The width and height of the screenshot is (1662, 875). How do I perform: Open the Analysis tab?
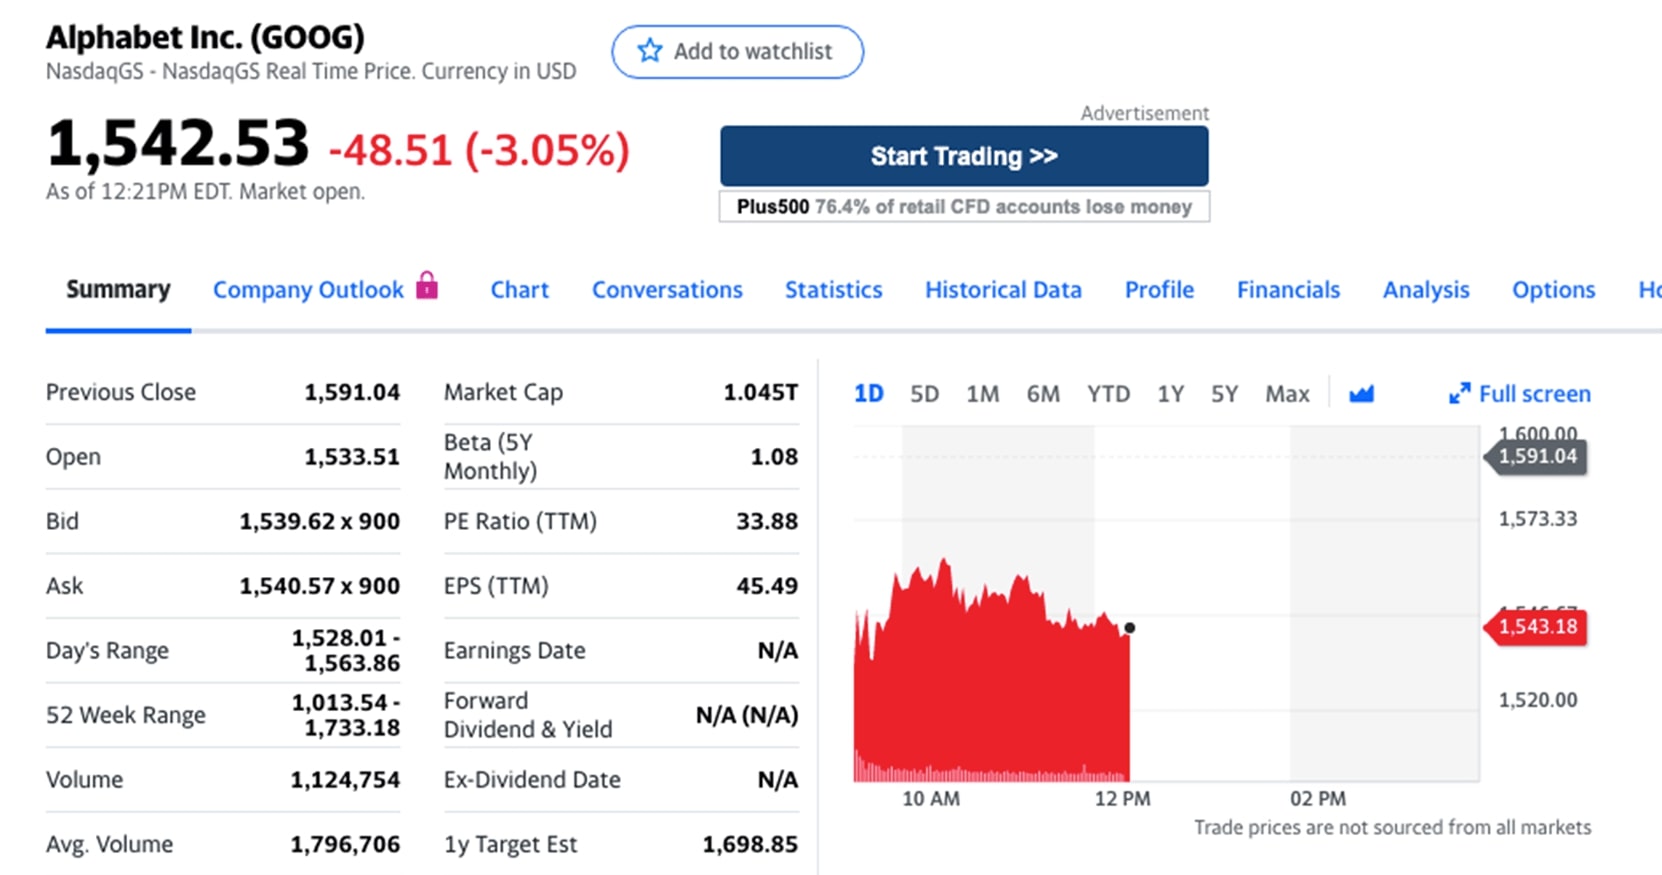(x=1426, y=290)
